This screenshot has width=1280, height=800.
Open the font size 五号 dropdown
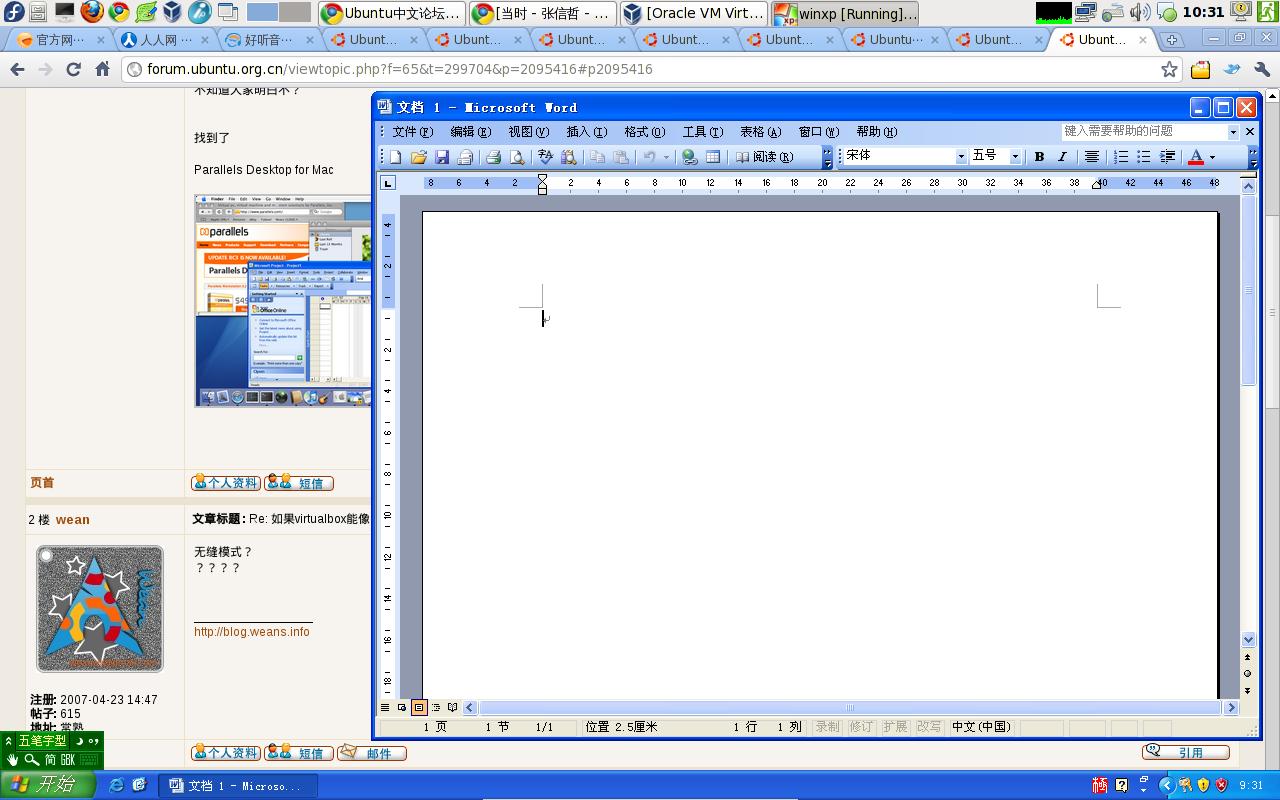[1015, 157]
